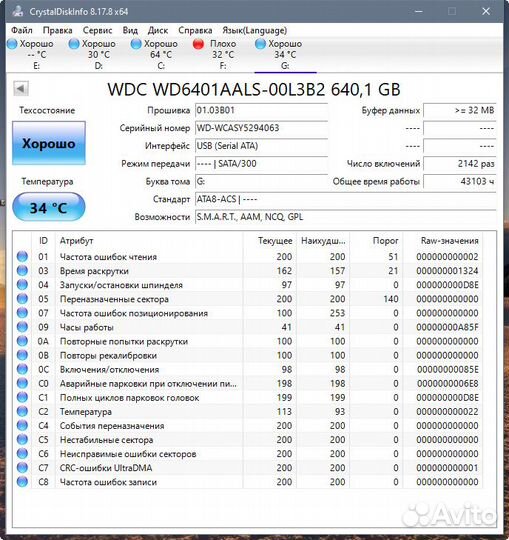
Task: Click status orb of attribute C8
Action: [x=22, y=482]
